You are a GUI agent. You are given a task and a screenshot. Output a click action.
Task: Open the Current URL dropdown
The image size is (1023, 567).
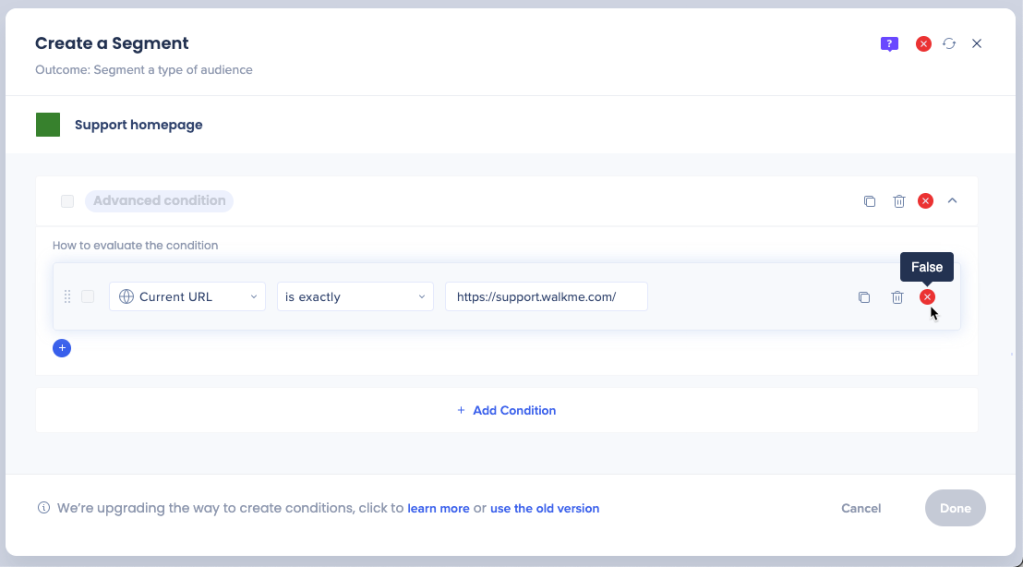point(187,297)
